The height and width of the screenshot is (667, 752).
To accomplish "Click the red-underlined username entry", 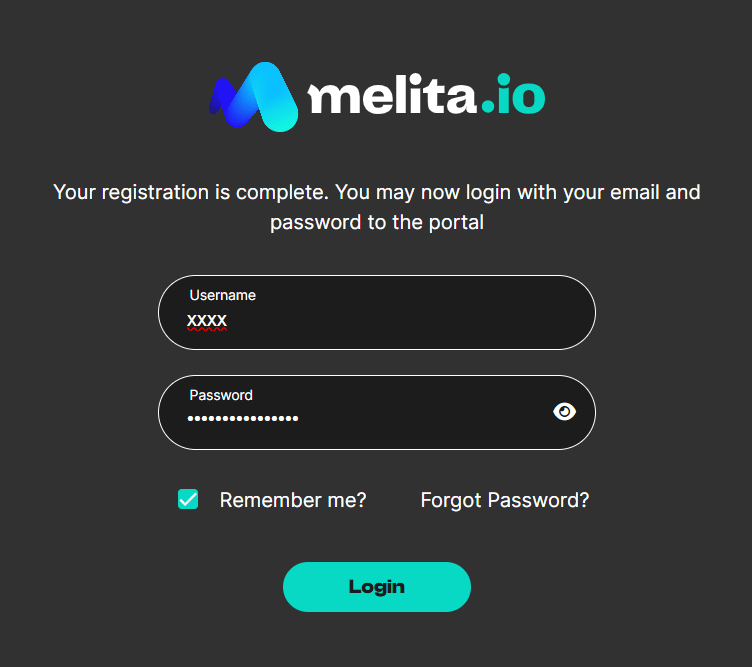I will [207, 321].
